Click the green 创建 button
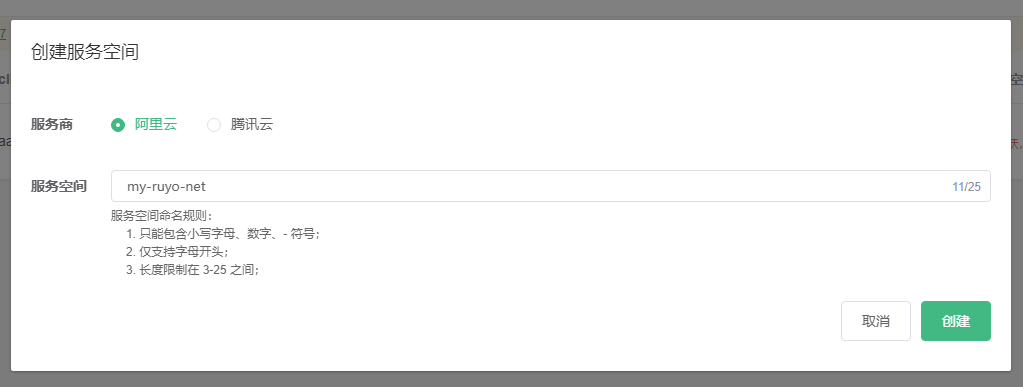 tap(956, 321)
